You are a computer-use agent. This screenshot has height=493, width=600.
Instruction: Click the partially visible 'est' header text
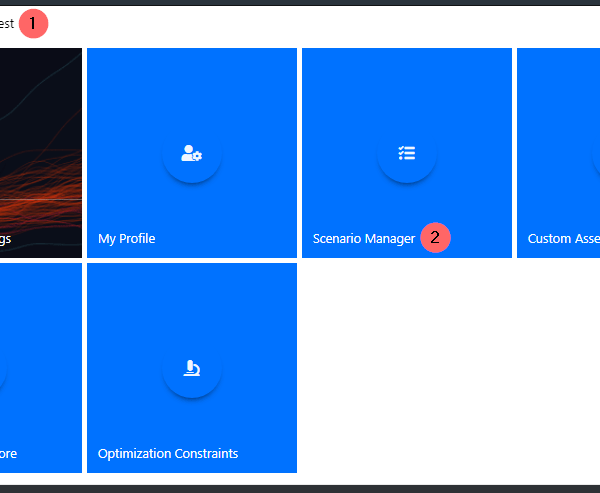(7, 22)
